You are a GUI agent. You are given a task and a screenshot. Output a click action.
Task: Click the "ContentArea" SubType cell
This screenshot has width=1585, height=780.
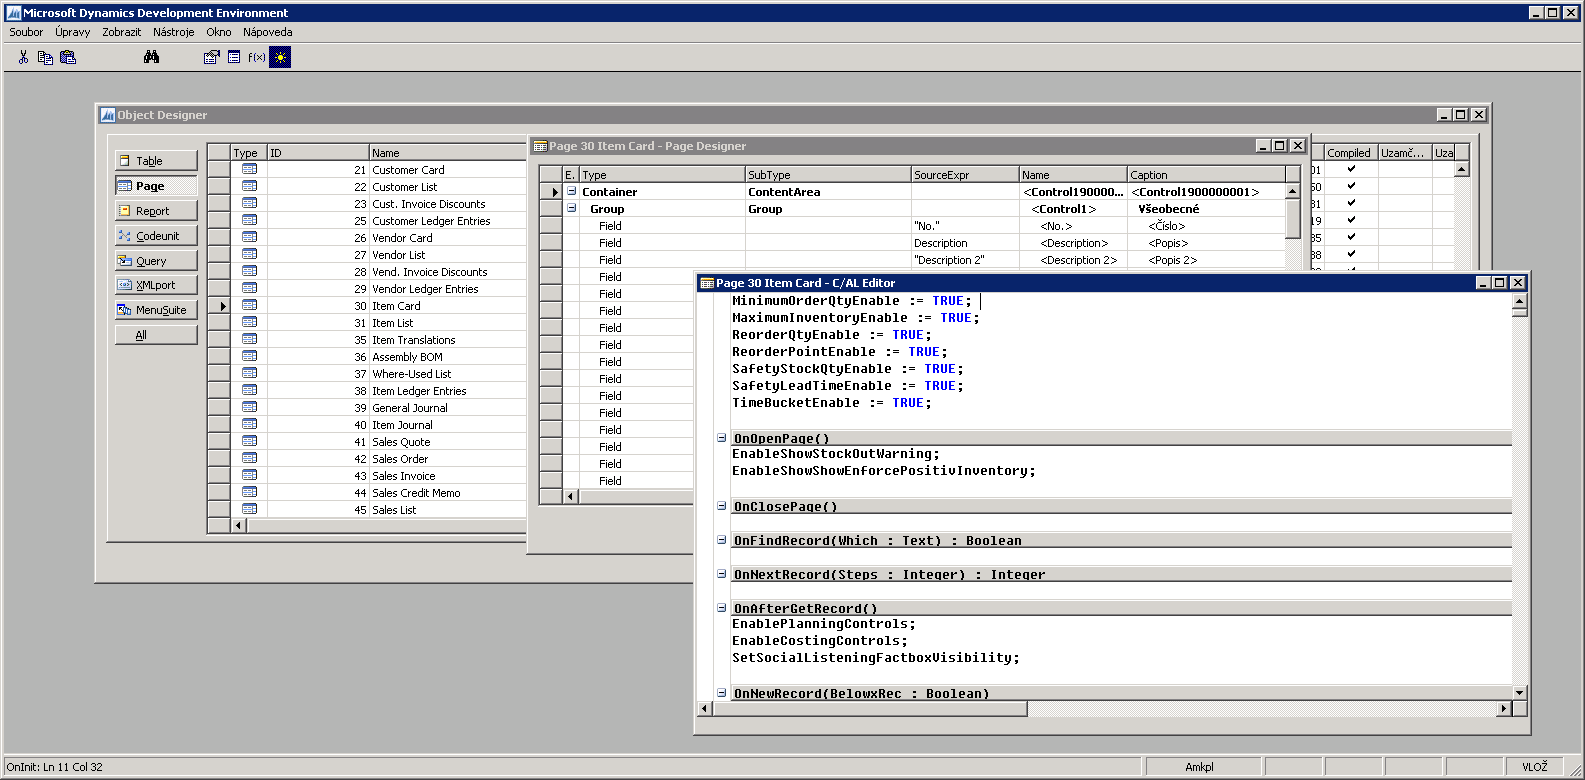[828, 192]
